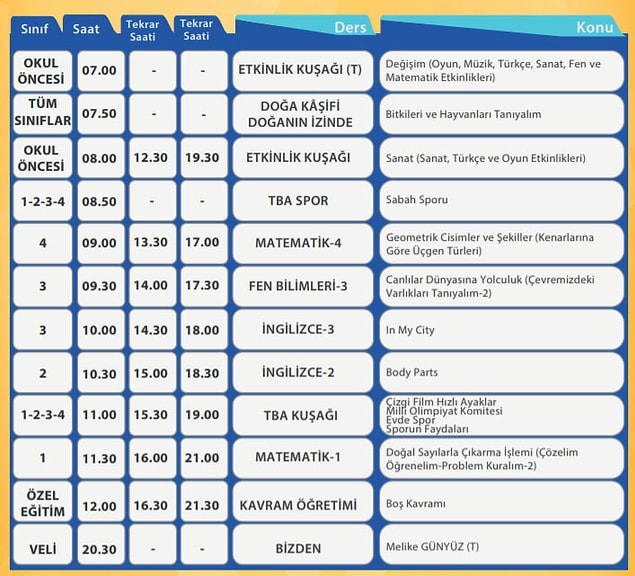Click the 21.30 repeat time cell
The width and height of the screenshot is (635, 576).
click(204, 501)
